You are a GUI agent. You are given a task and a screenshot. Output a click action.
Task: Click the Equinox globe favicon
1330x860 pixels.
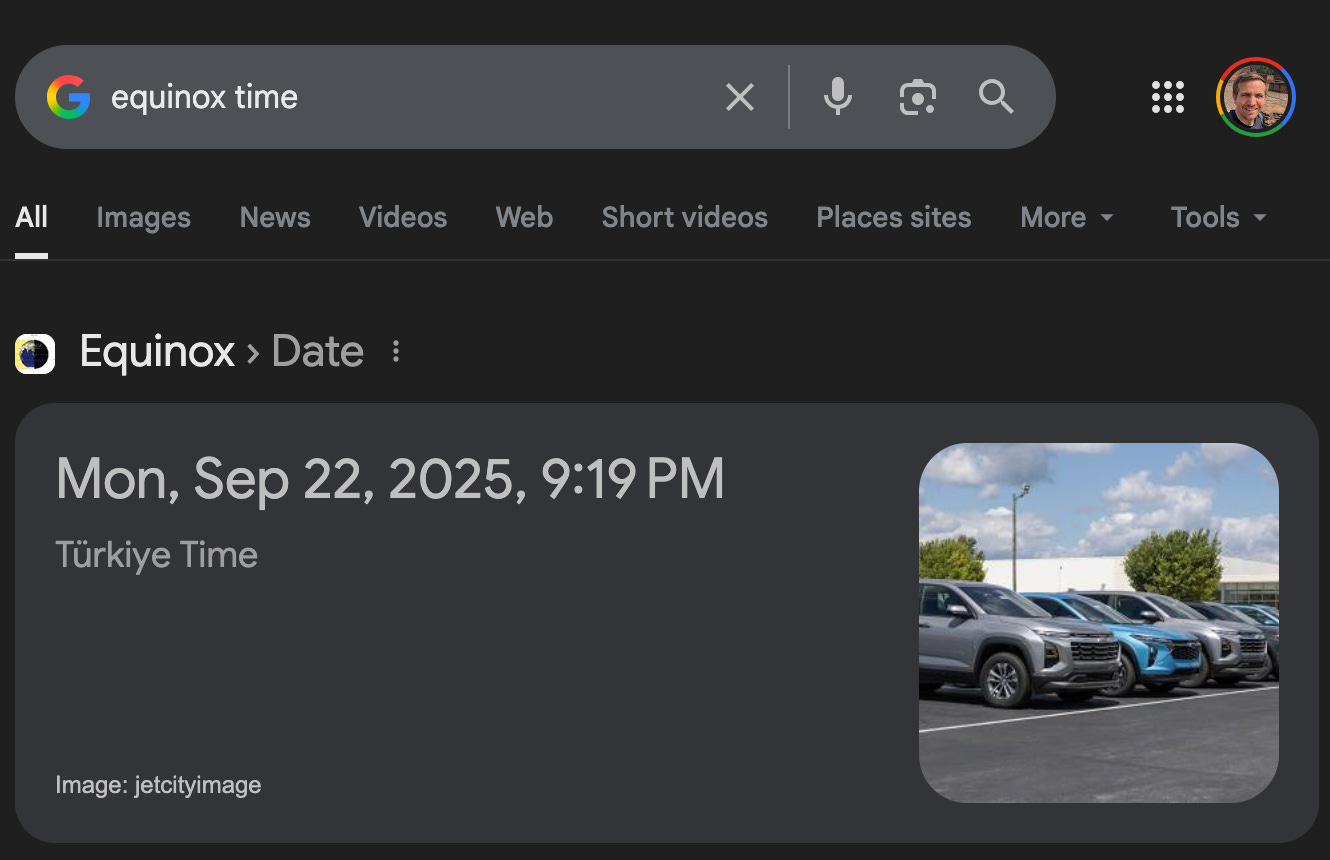[35, 354]
